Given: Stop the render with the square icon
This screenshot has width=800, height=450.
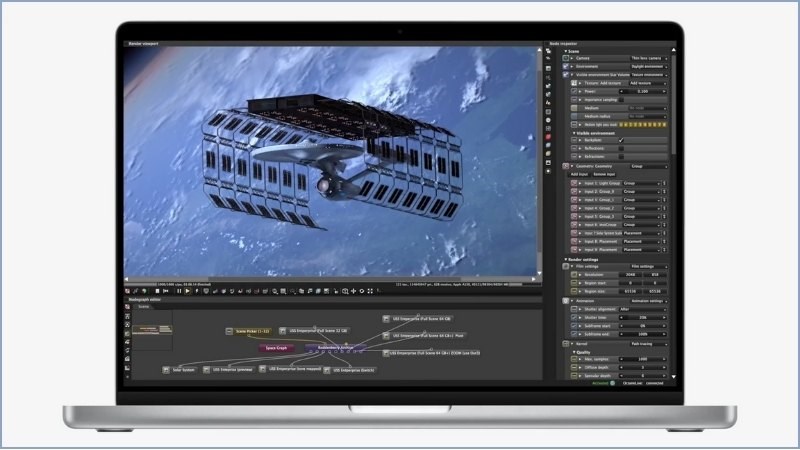Looking at the screenshot, I should pyautogui.click(x=157, y=291).
